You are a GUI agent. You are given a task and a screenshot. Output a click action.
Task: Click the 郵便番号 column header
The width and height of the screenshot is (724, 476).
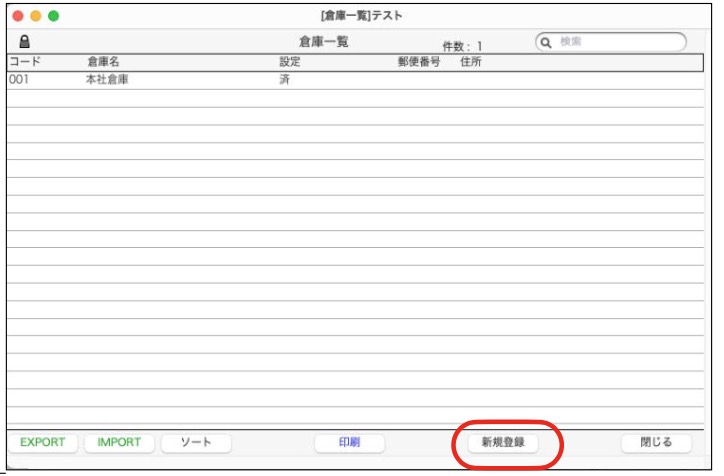click(x=419, y=62)
